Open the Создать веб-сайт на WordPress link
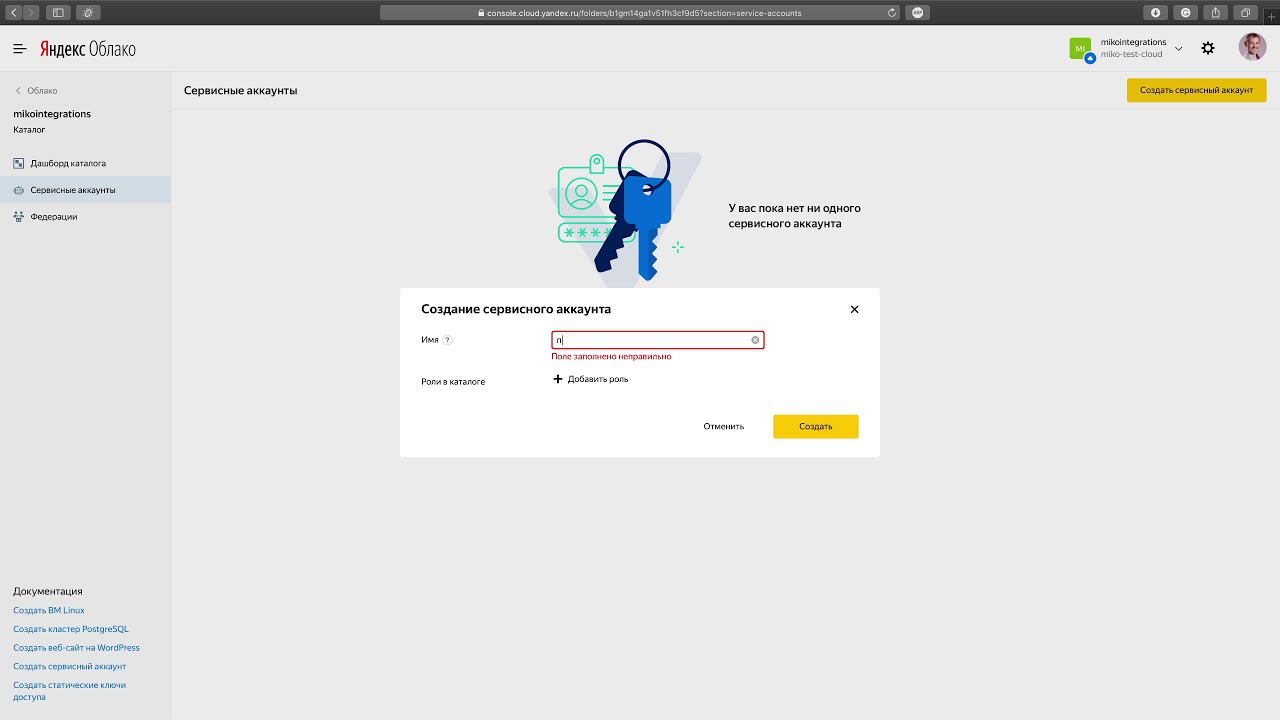 pyautogui.click(x=76, y=648)
